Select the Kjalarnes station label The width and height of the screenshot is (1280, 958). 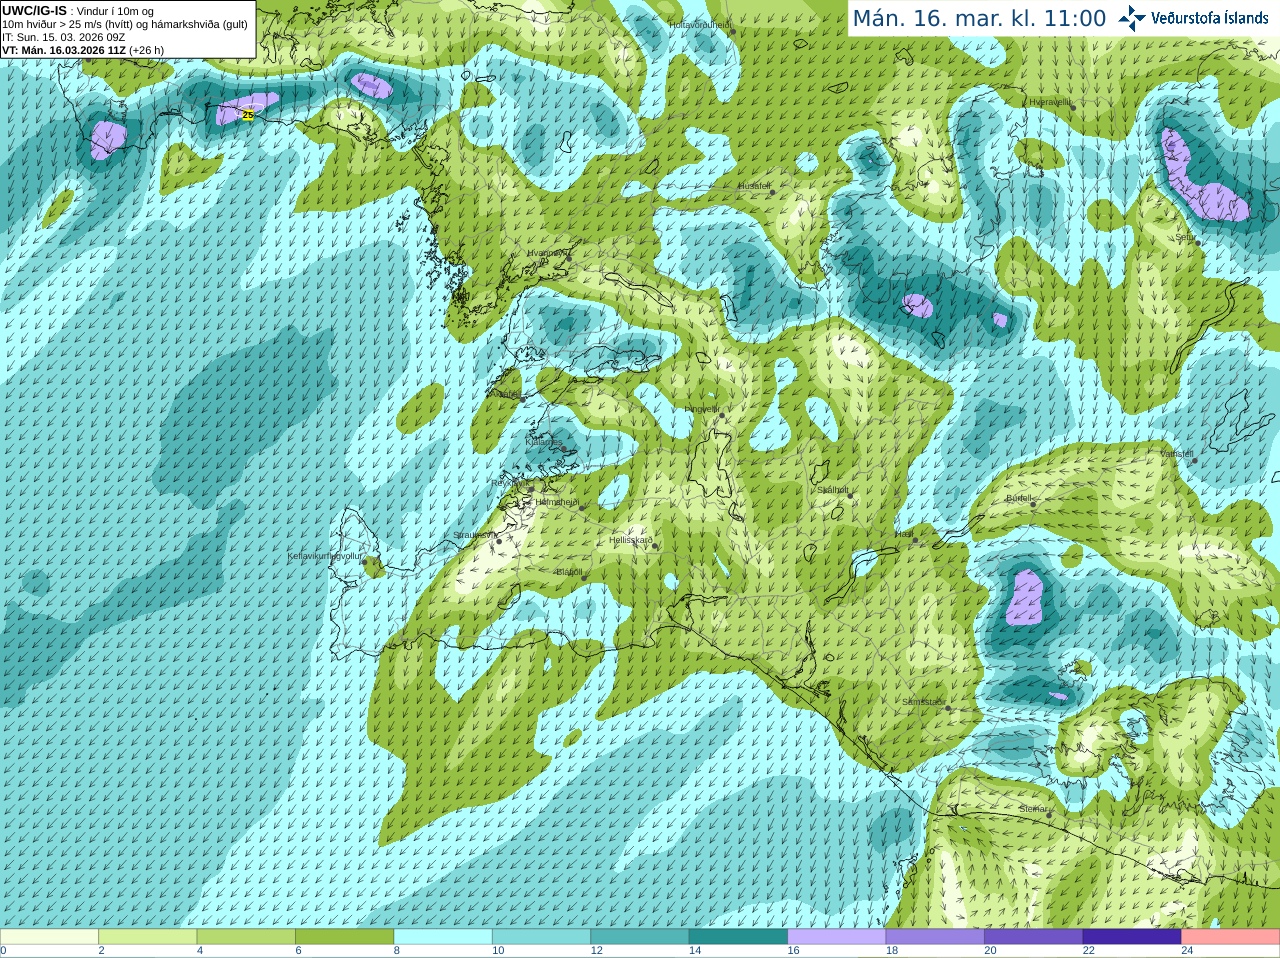[x=544, y=441]
